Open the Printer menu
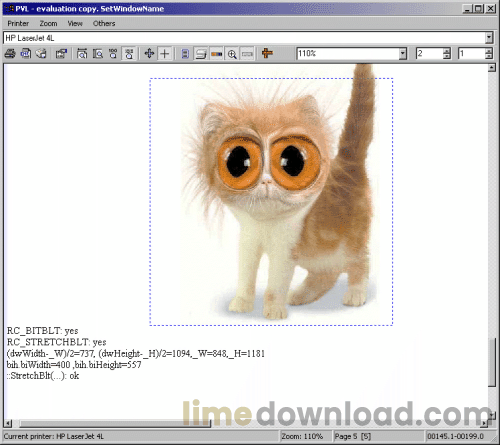 18,23
